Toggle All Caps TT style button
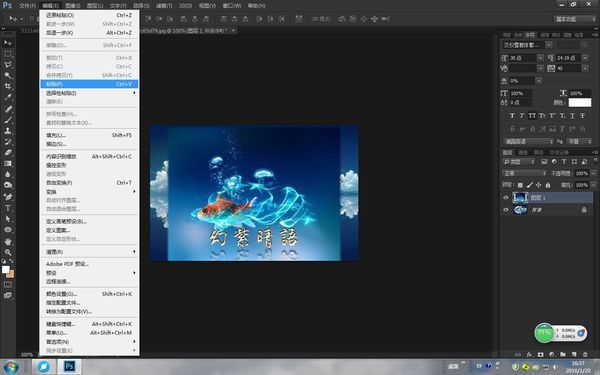The height and width of the screenshot is (375, 600). tap(532, 115)
